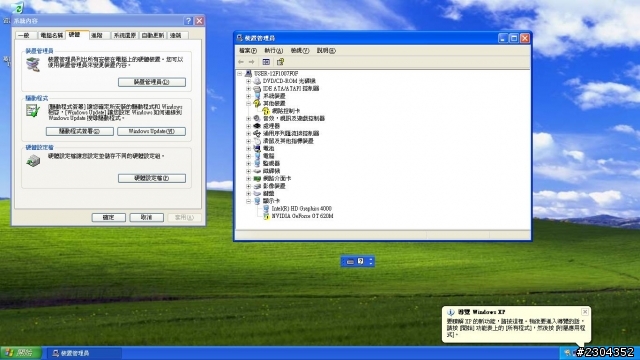Click the driver signing checklist icon
Viewport: 640px width, 360px height.
(33, 111)
